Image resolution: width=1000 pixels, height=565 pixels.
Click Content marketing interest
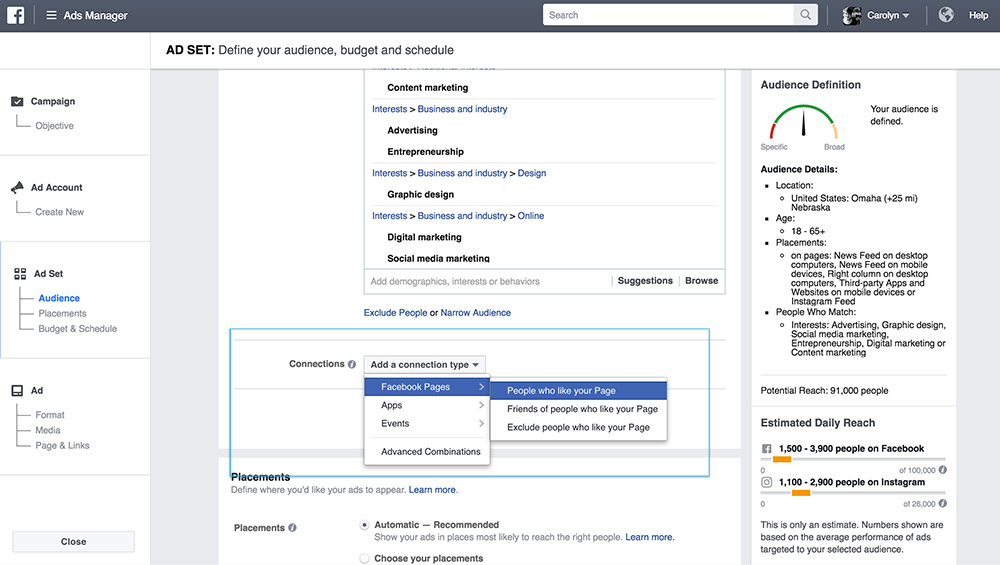[x=427, y=87]
